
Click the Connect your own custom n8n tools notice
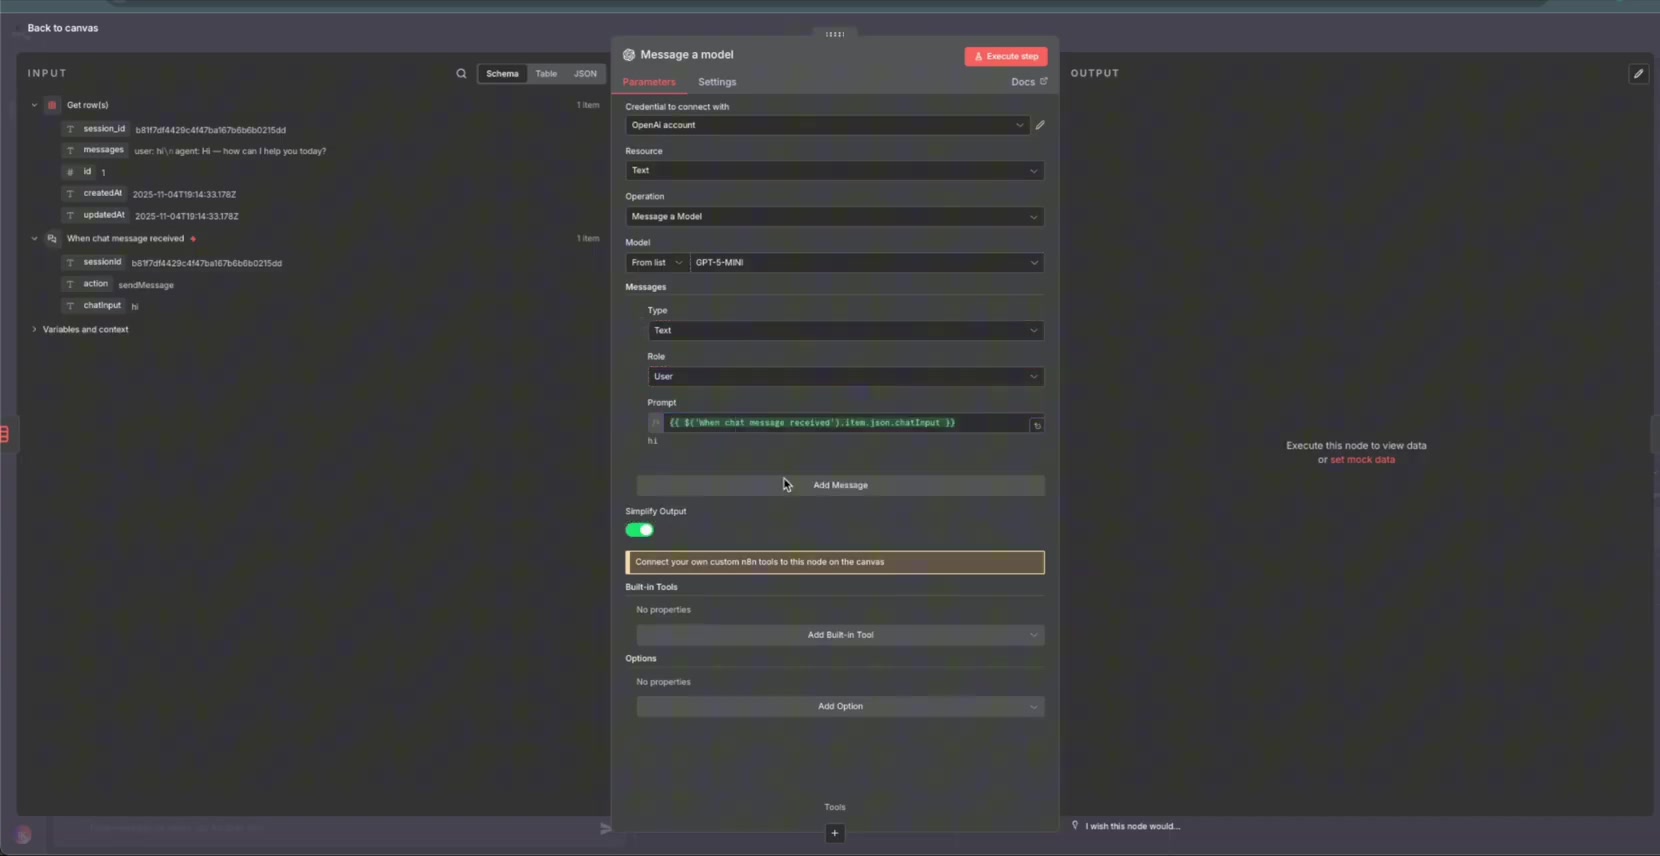point(835,562)
